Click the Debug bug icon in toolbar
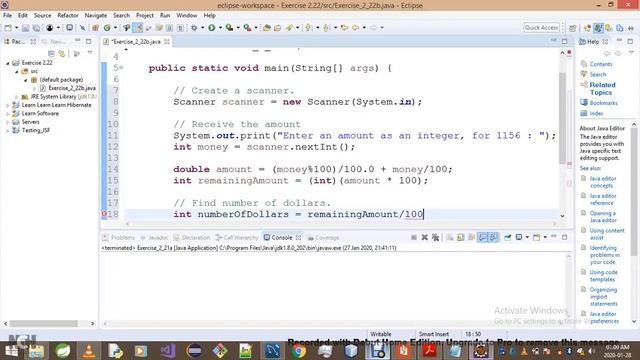This screenshot has width=640, height=360. [194, 28]
